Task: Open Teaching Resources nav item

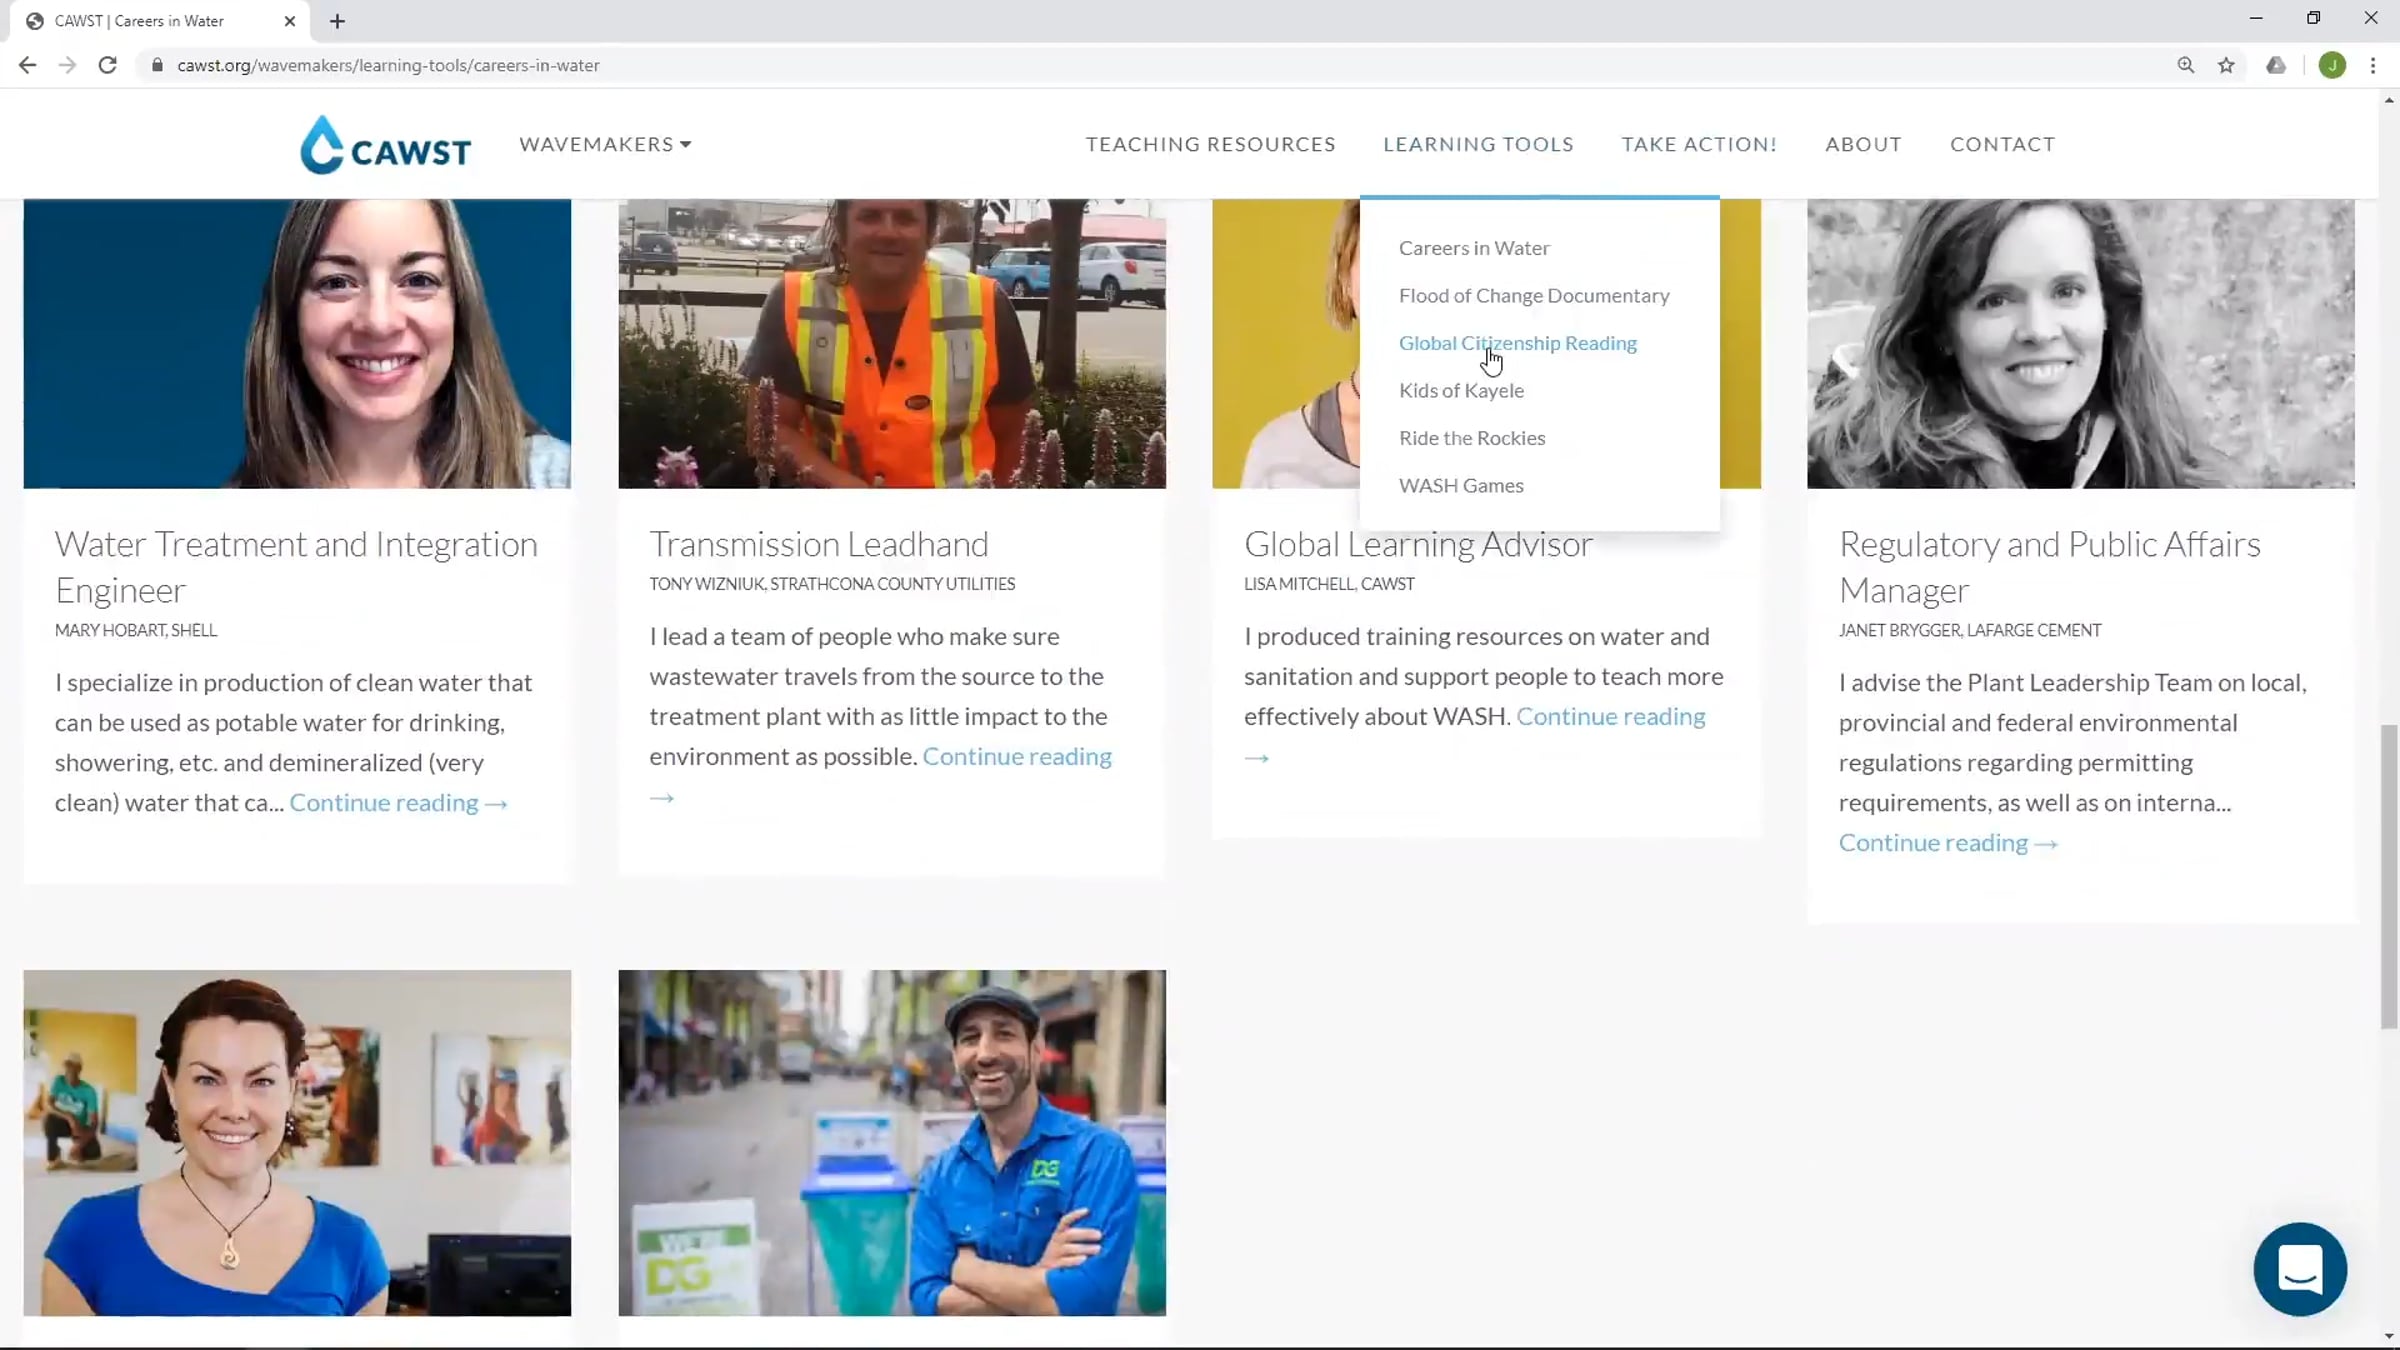Action: (x=1210, y=144)
